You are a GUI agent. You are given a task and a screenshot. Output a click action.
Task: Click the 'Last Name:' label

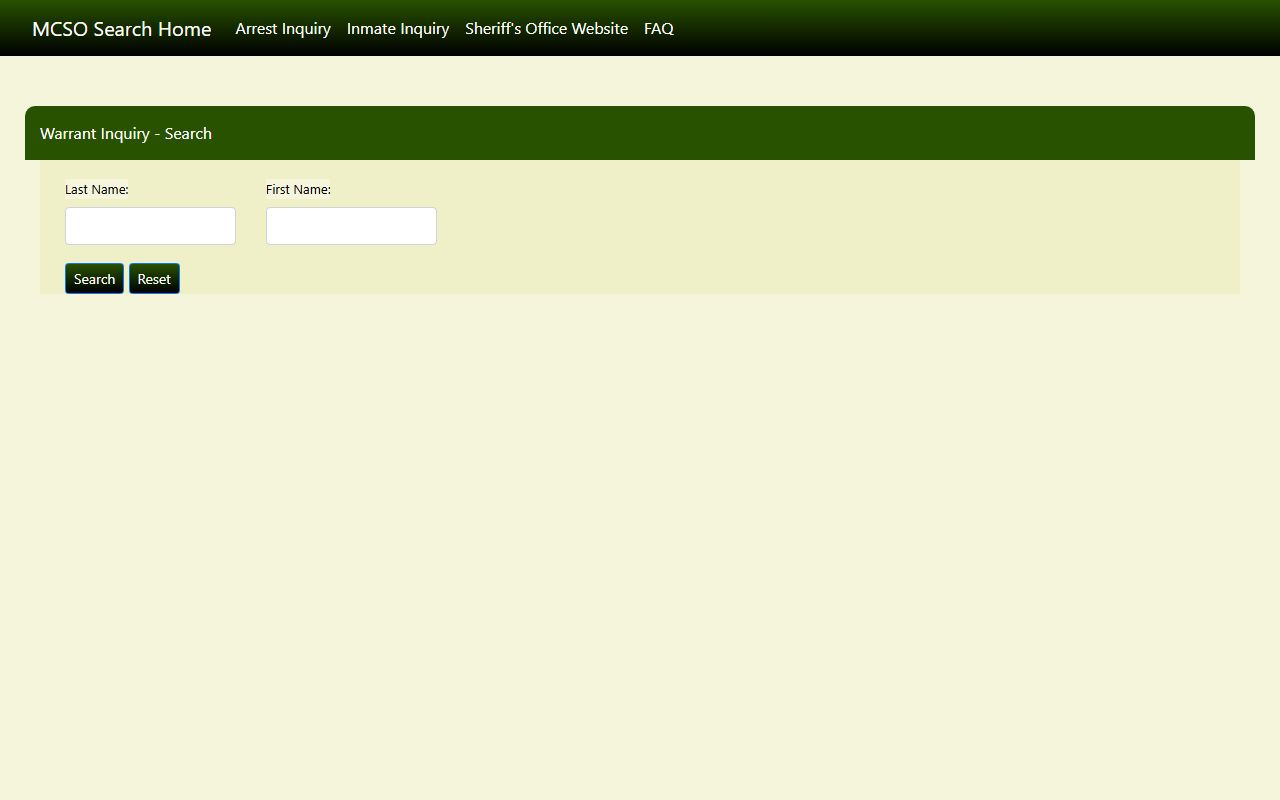coord(96,189)
